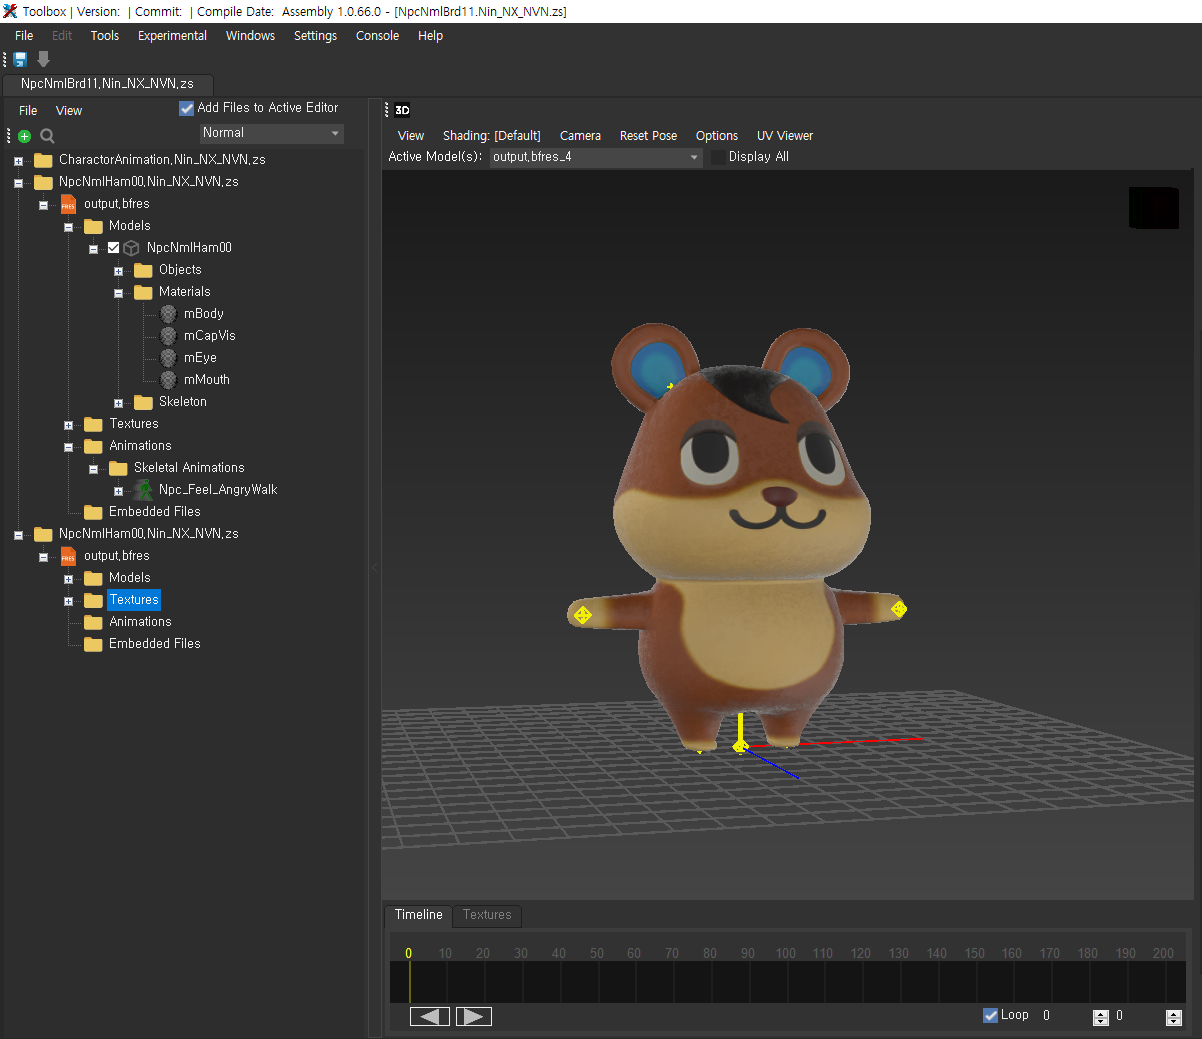Expand the Objects folder node
The height and width of the screenshot is (1039, 1202).
click(118, 271)
